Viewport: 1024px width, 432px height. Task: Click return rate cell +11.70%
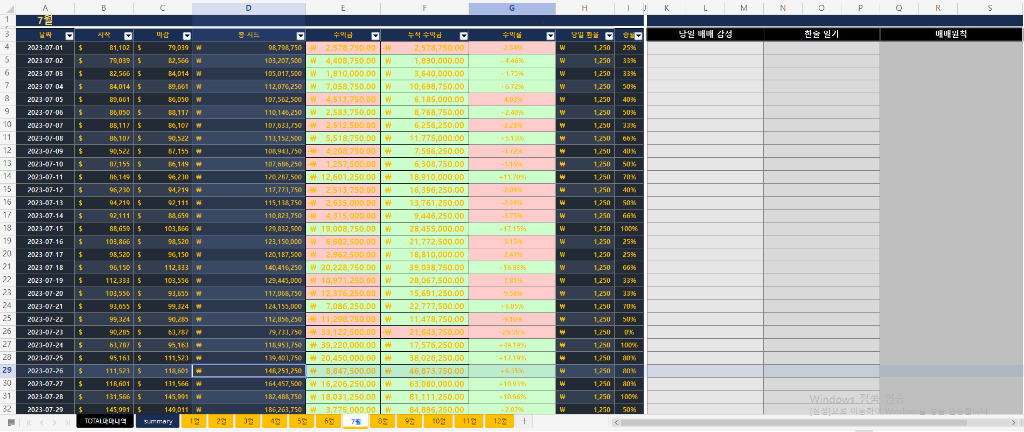[512, 176]
